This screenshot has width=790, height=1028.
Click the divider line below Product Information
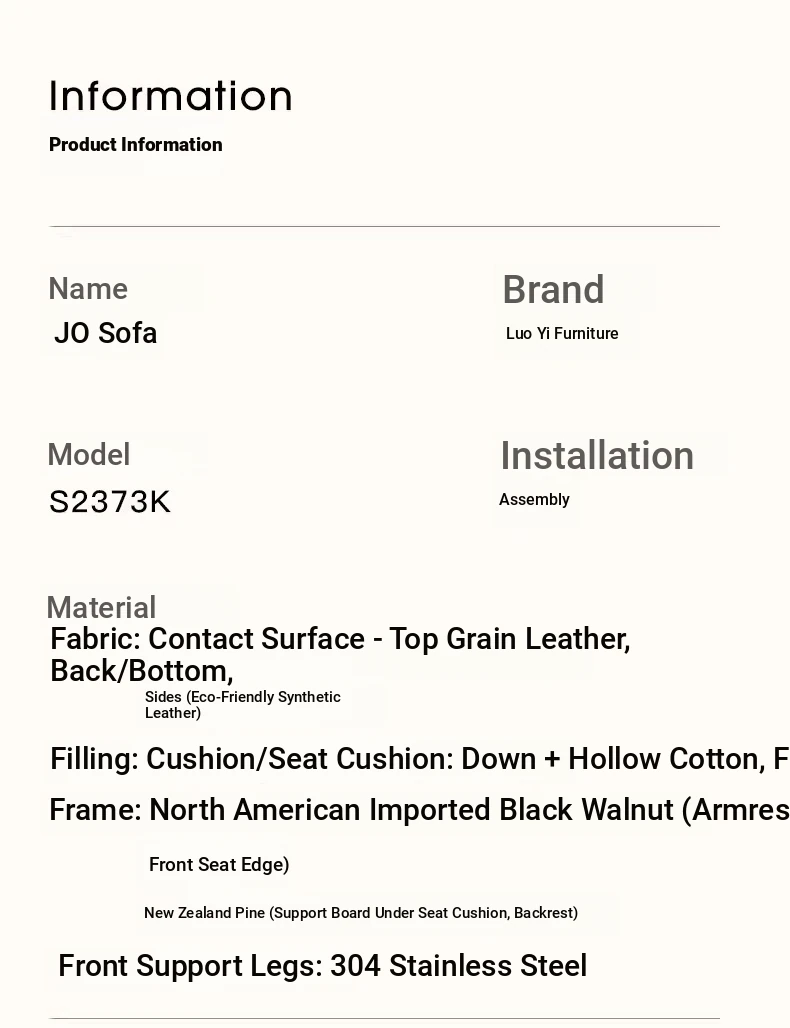385,227
